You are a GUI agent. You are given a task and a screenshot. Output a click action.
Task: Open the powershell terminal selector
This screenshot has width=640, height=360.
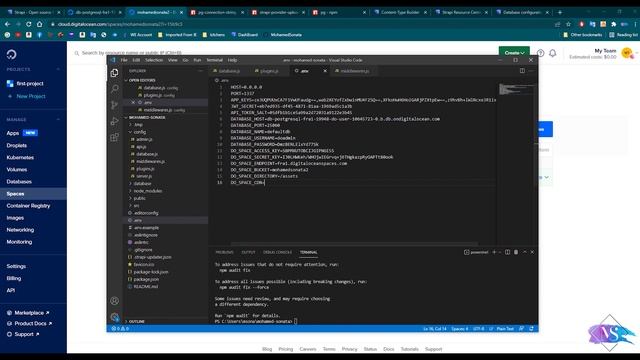(x=476, y=252)
